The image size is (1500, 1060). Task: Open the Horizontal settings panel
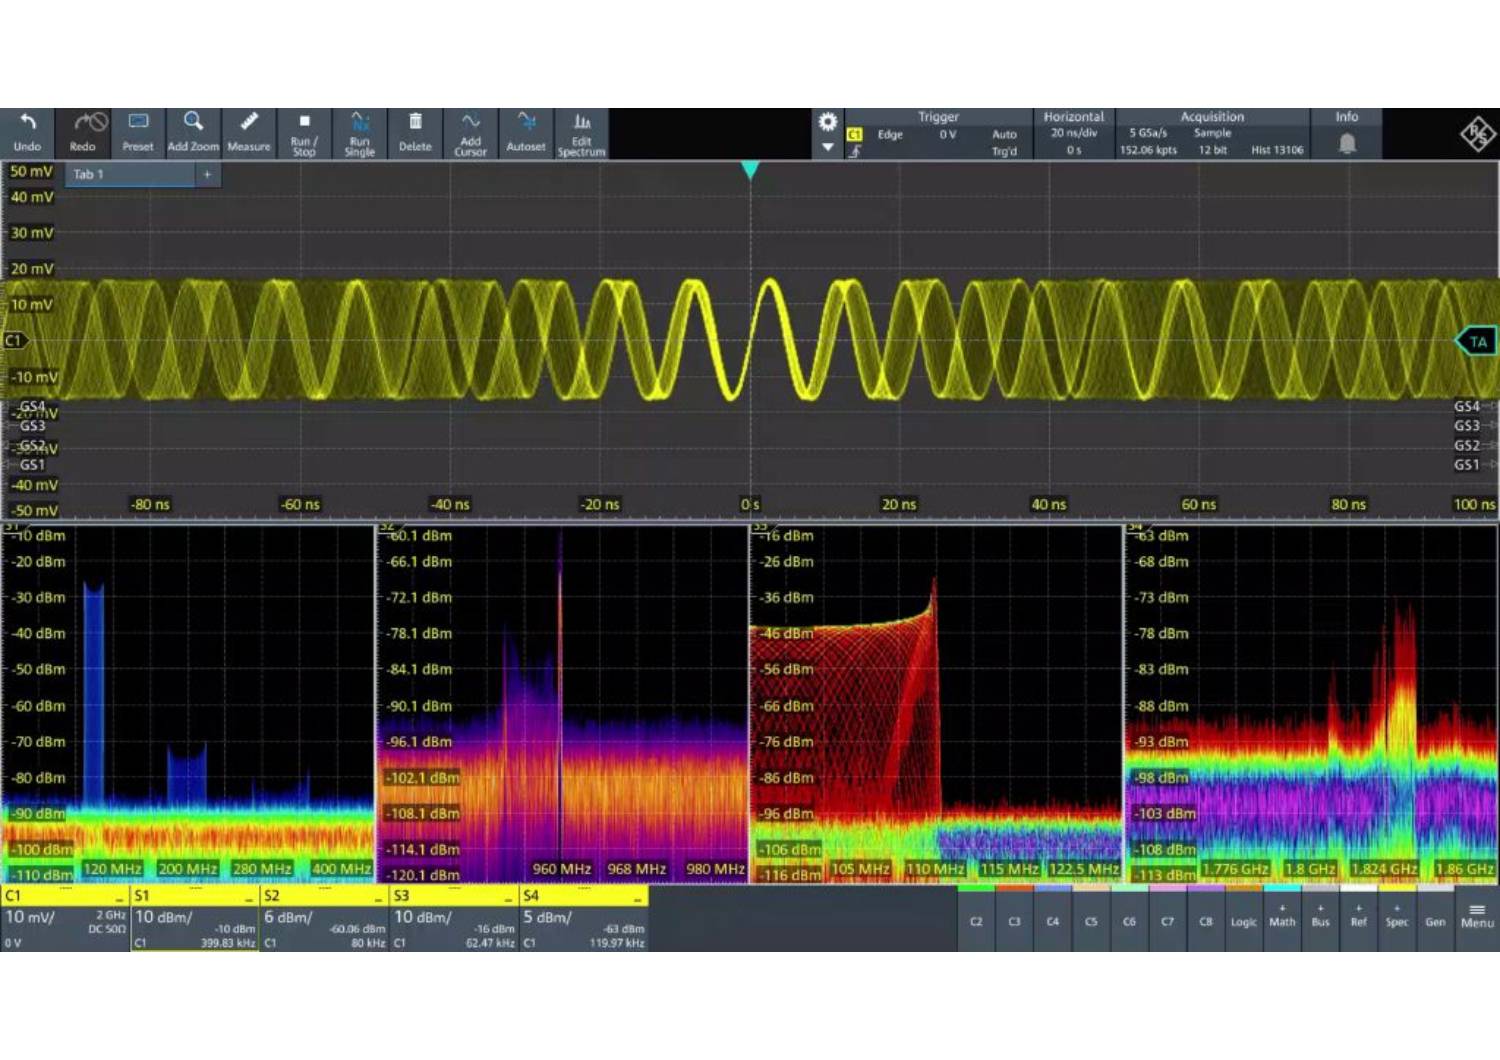tap(1073, 133)
